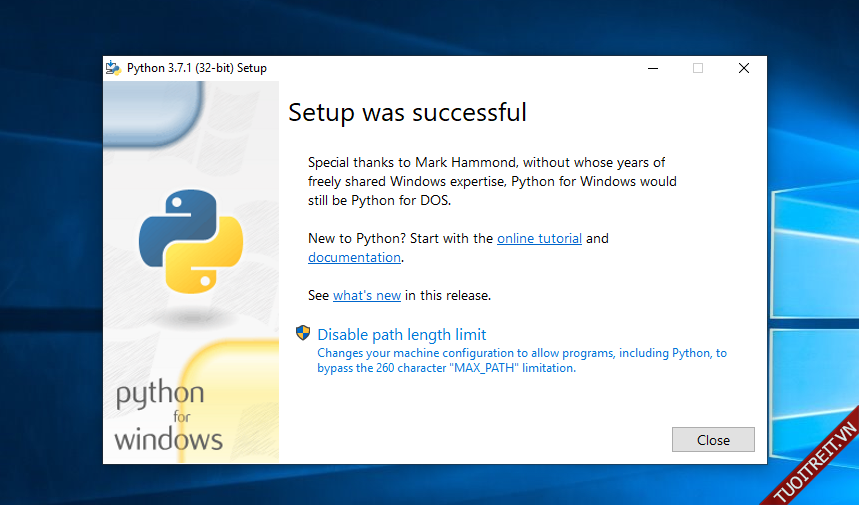Close the window with the X button
The image size is (859, 505).
(744, 68)
